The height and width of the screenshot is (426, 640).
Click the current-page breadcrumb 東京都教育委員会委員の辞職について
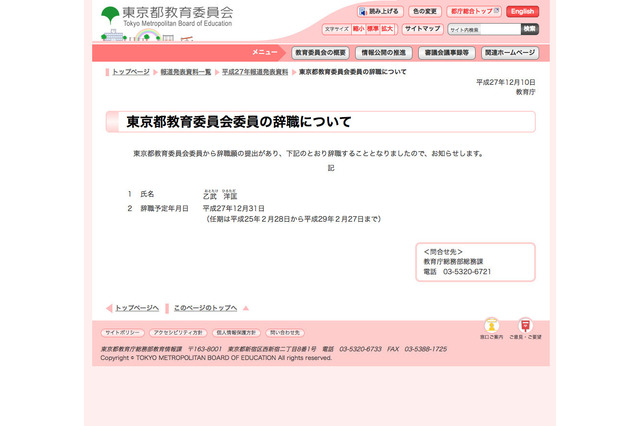pos(353,72)
